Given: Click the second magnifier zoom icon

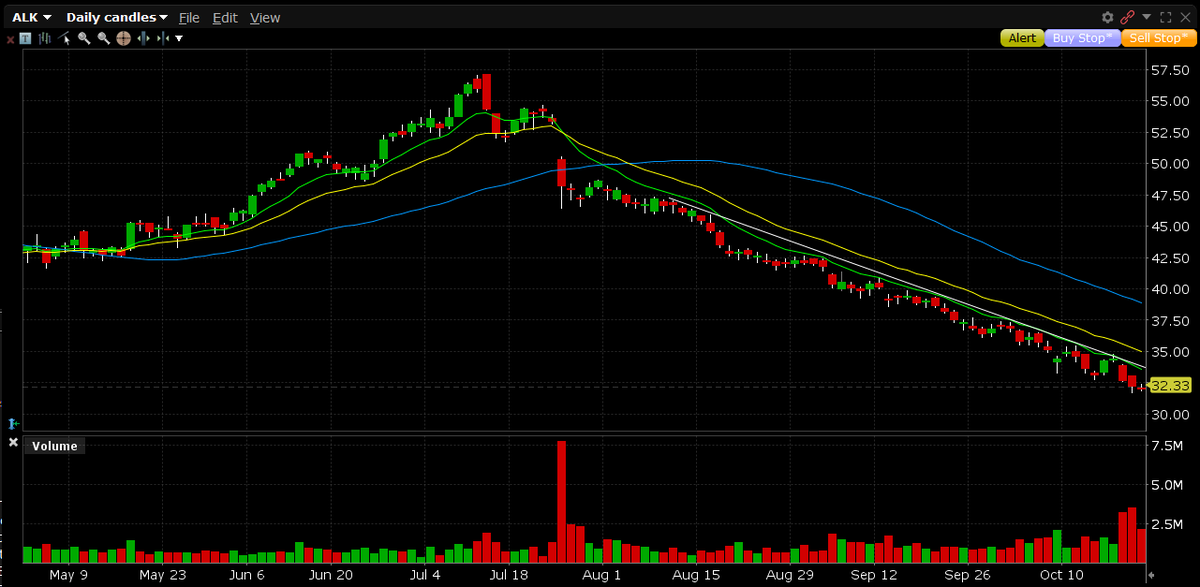Looking at the screenshot, I should [103, 38].
